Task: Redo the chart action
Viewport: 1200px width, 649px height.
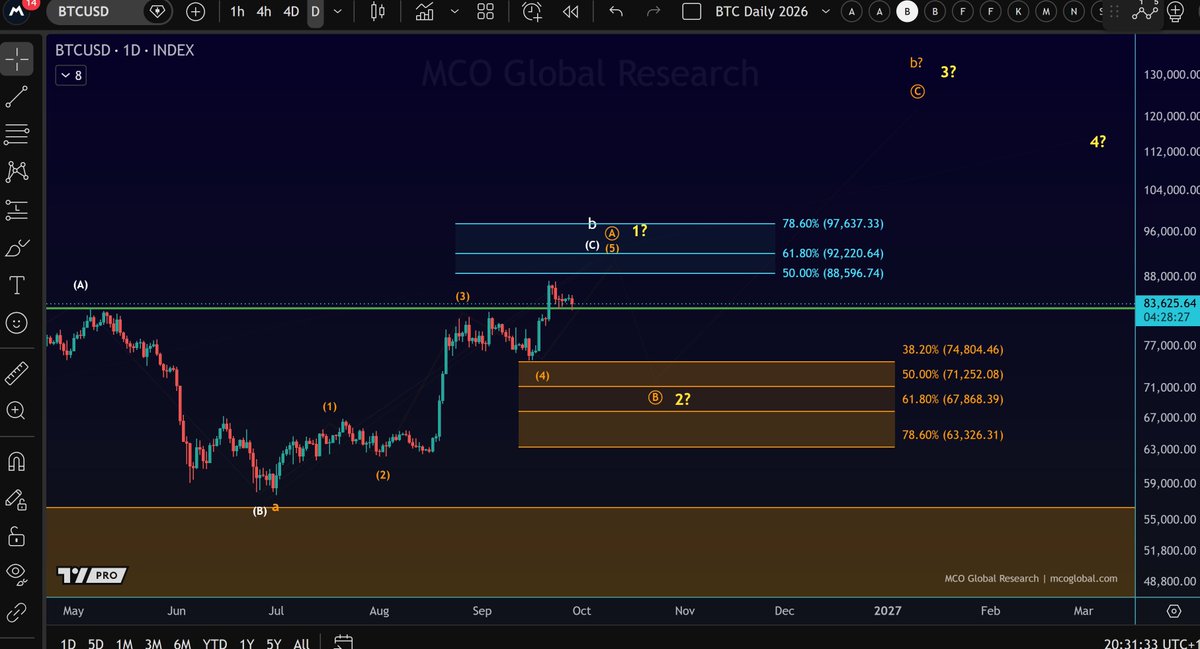Action: pyautogui.click(x=654, y=12)
